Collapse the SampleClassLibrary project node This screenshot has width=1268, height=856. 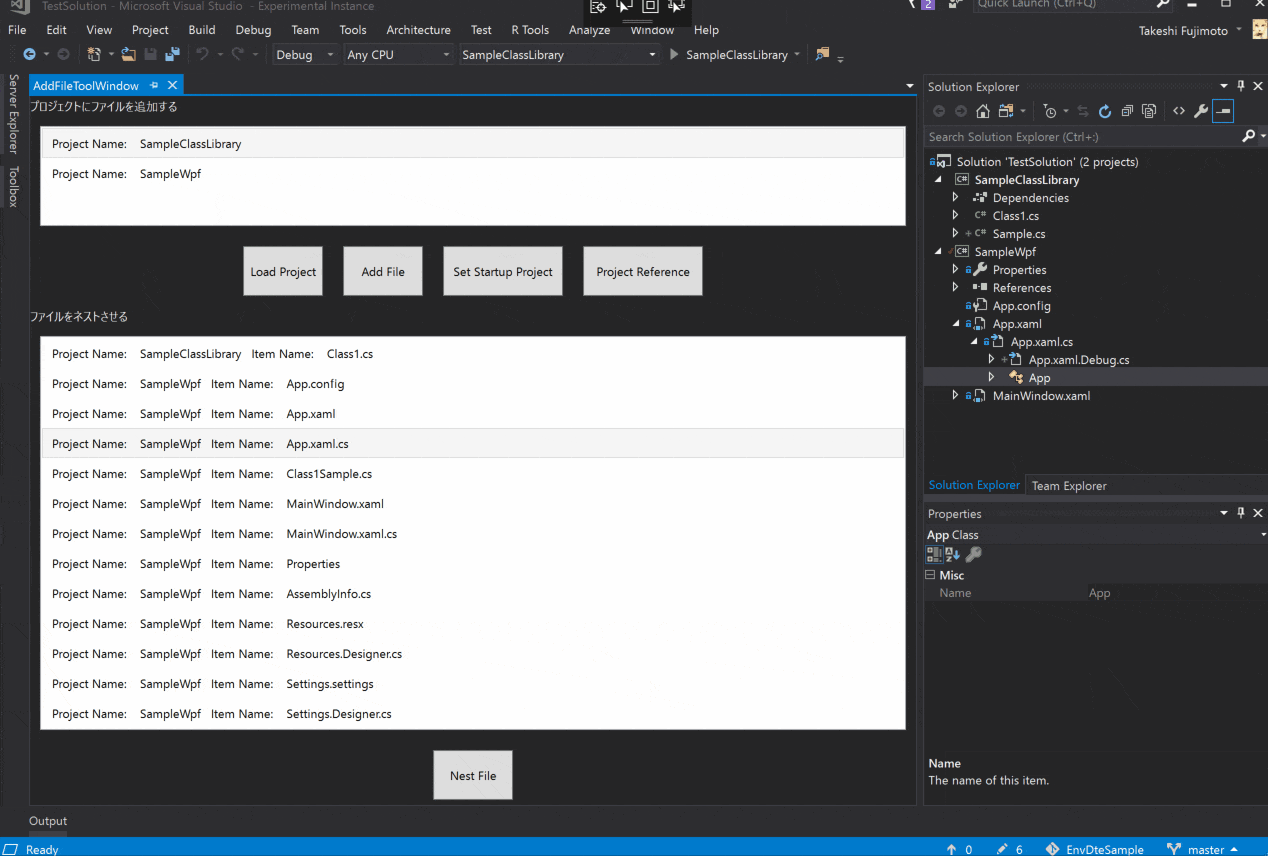(x=938, y=180)
